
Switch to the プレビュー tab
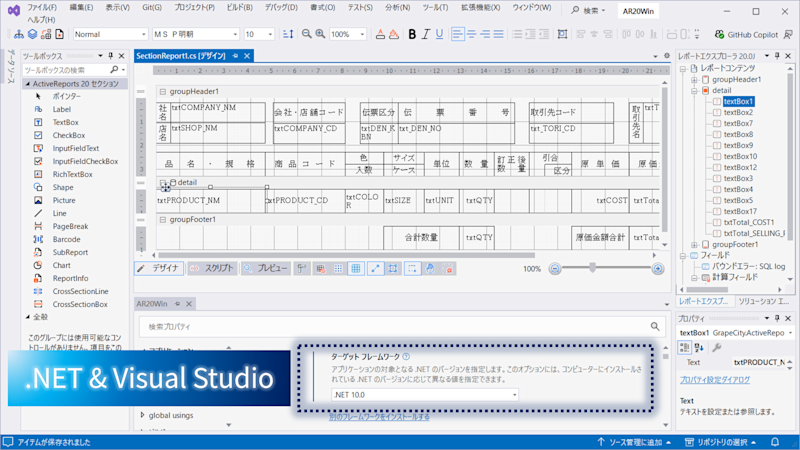point(265,268)
